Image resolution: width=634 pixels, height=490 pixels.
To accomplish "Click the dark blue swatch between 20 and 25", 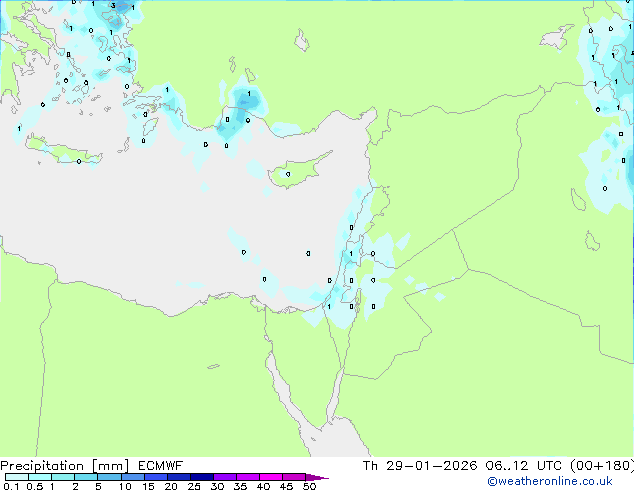I will 179,477.
